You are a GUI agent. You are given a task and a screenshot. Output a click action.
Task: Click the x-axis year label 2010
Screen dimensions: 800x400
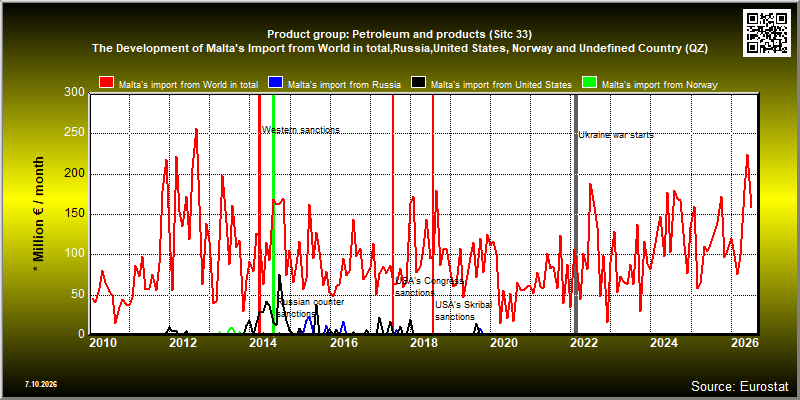coord(103,342)
